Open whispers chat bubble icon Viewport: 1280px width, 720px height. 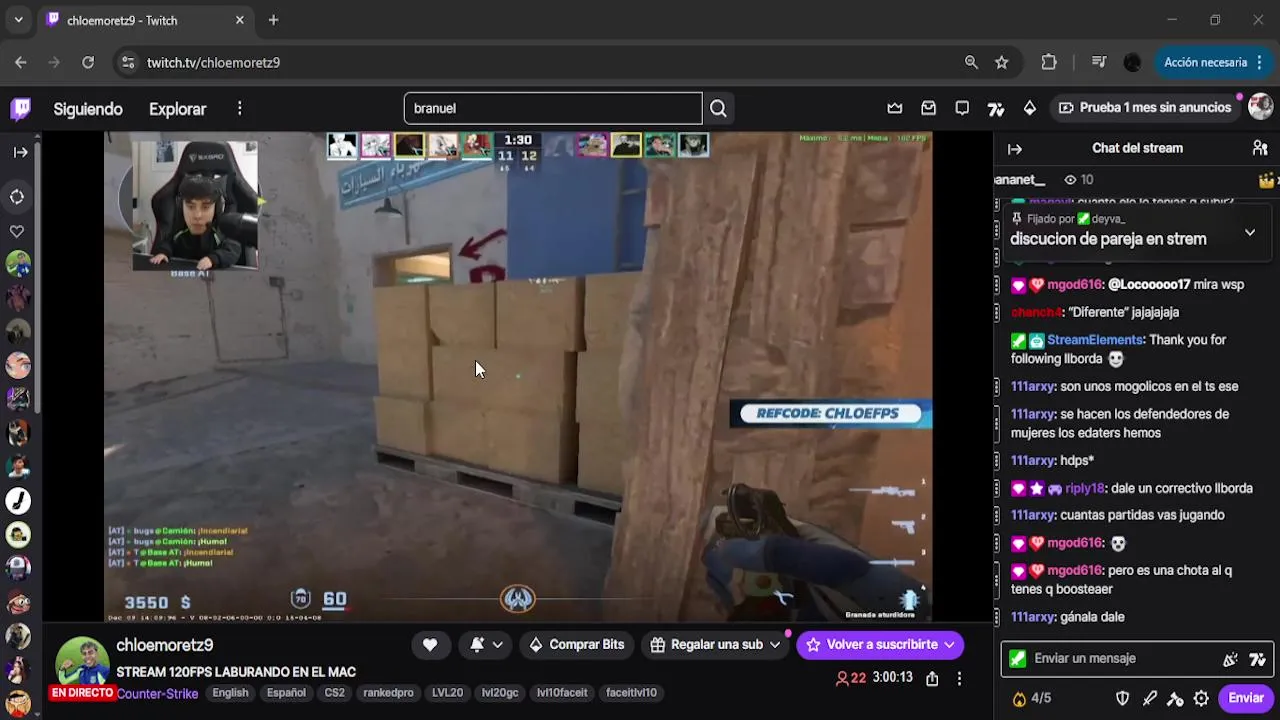[x=962, y=108]
